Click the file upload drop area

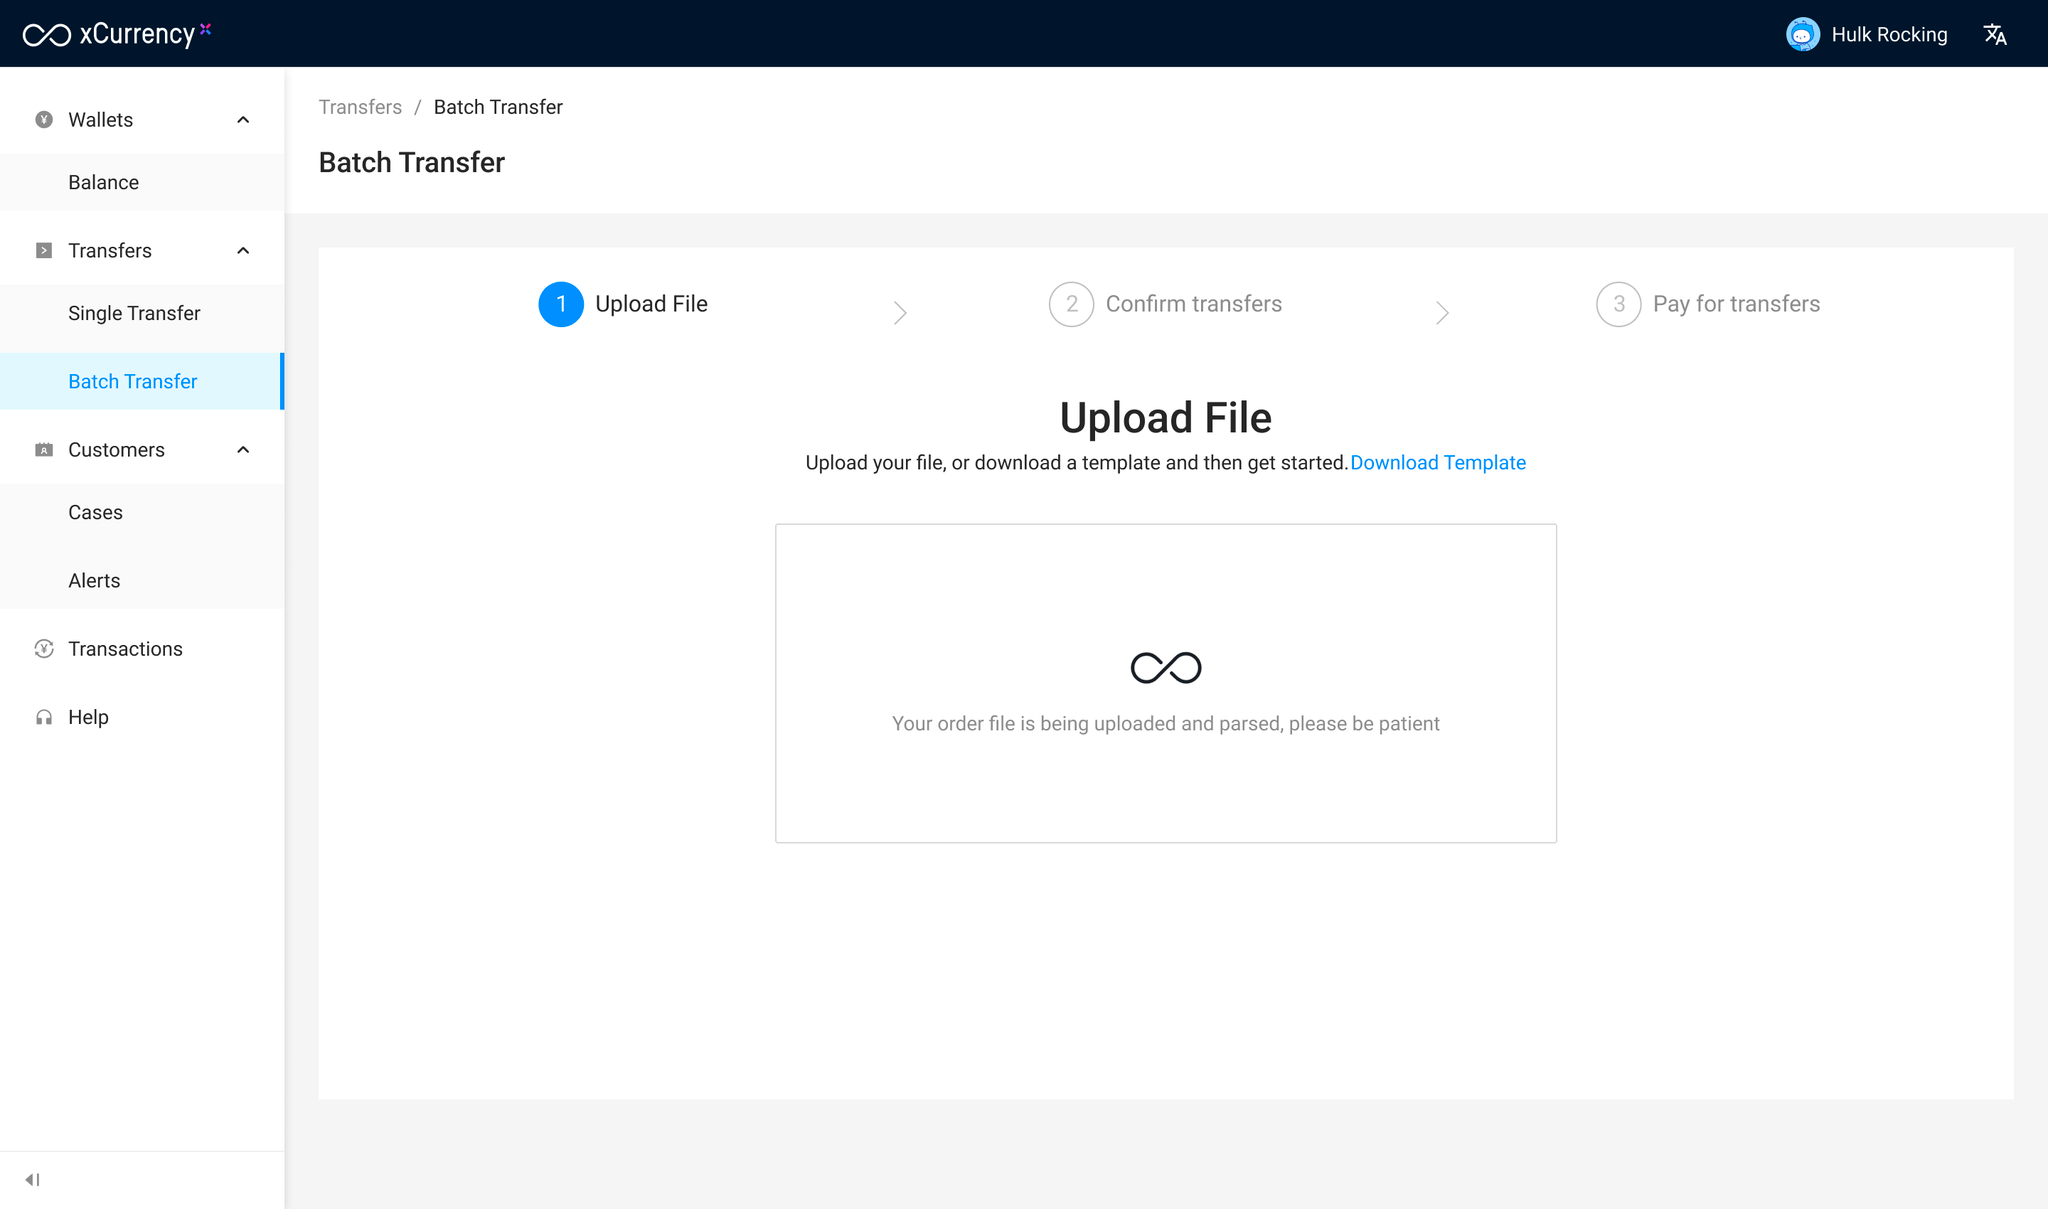(1165, 683)
